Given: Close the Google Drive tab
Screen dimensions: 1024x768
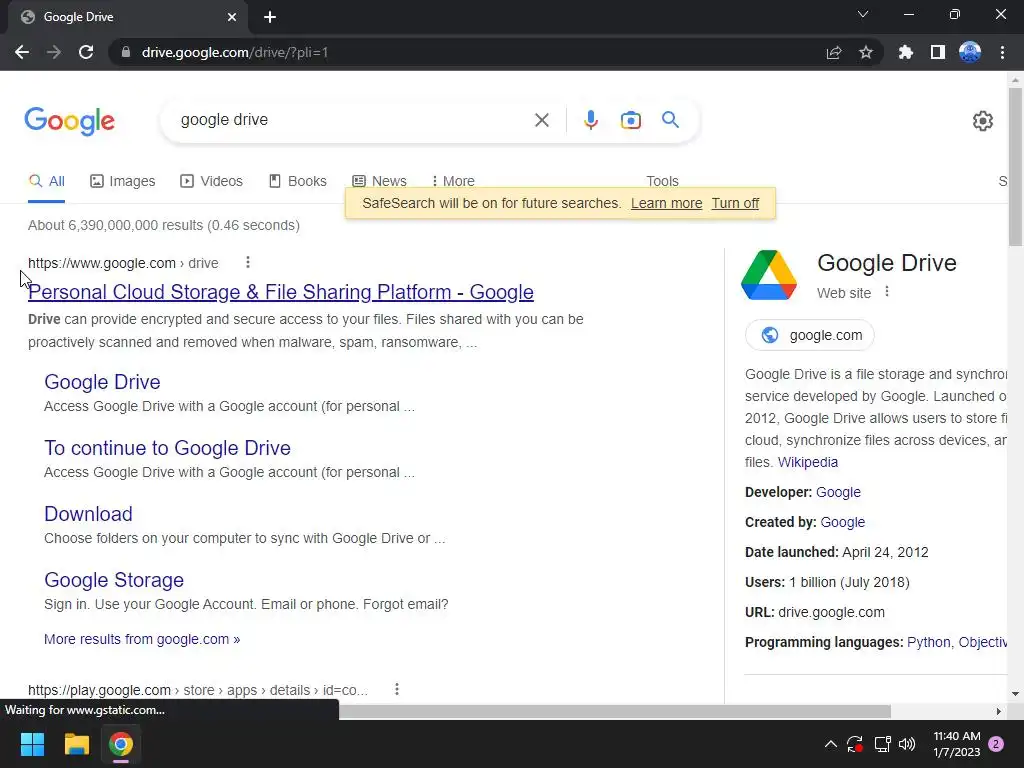Looking at the screenshot, I should pyautogui.click(x=232, y=17).
